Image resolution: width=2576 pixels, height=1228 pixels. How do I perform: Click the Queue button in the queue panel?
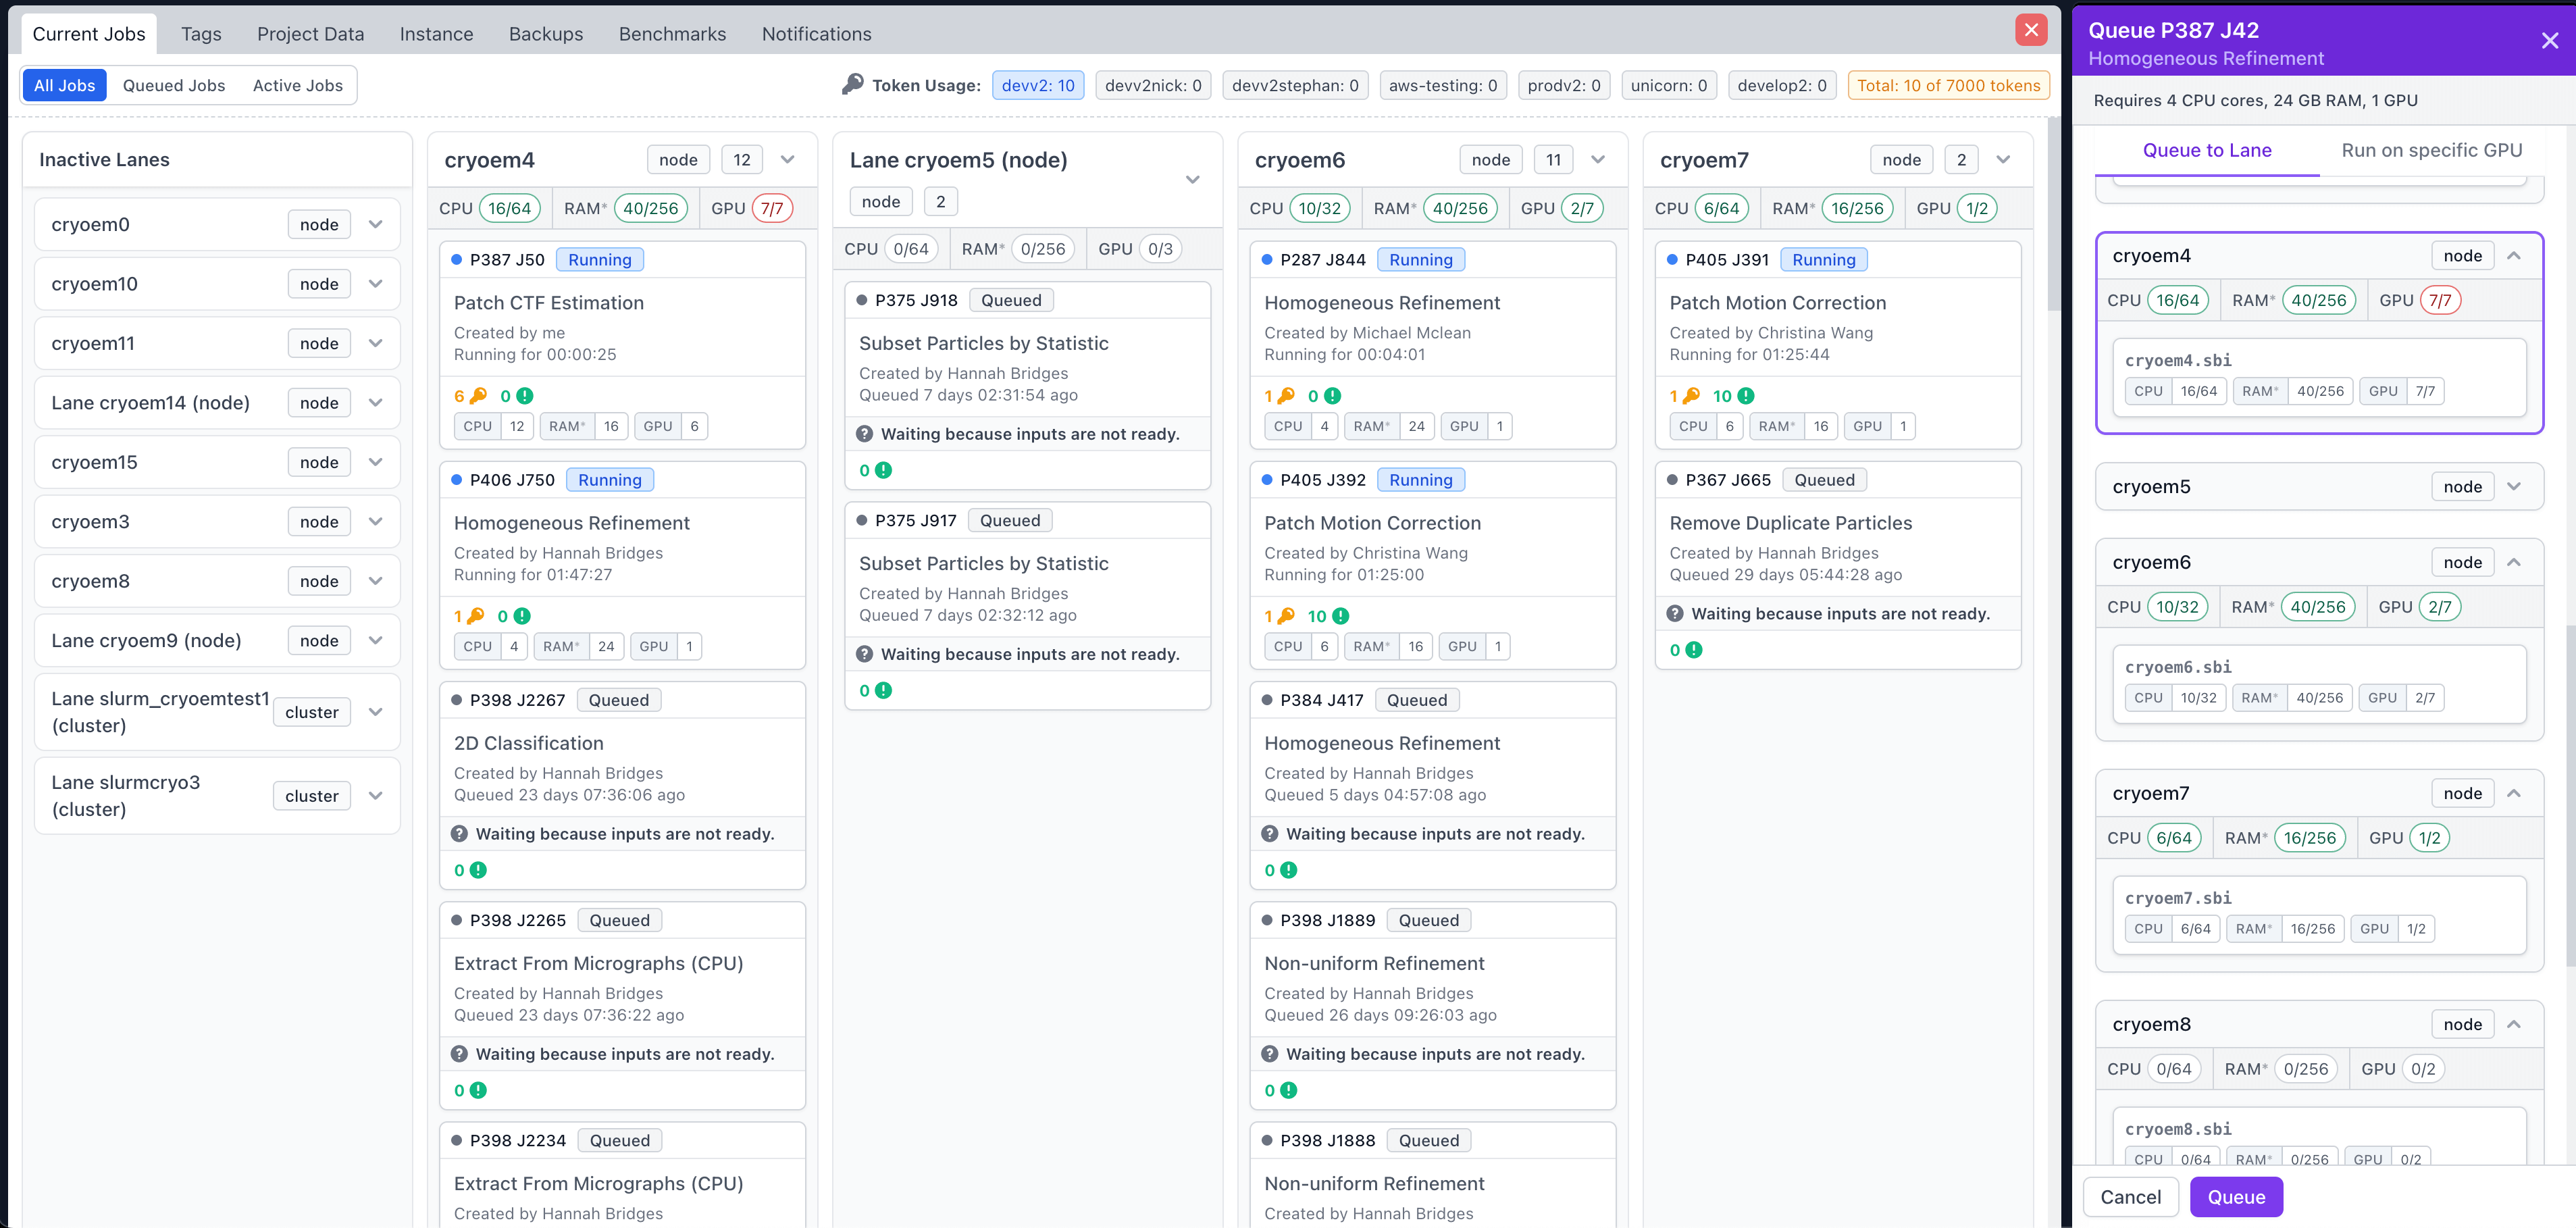click(2237, 1196)
